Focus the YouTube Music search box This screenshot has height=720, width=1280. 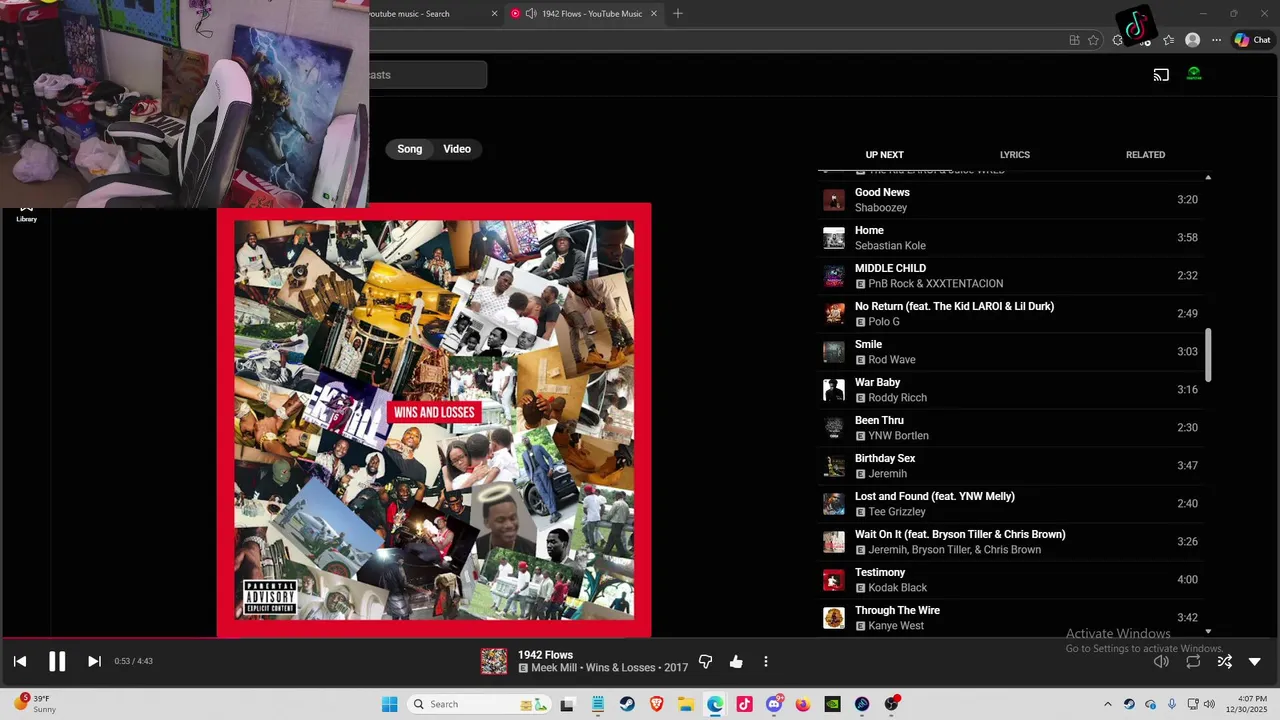coord(428,75)
